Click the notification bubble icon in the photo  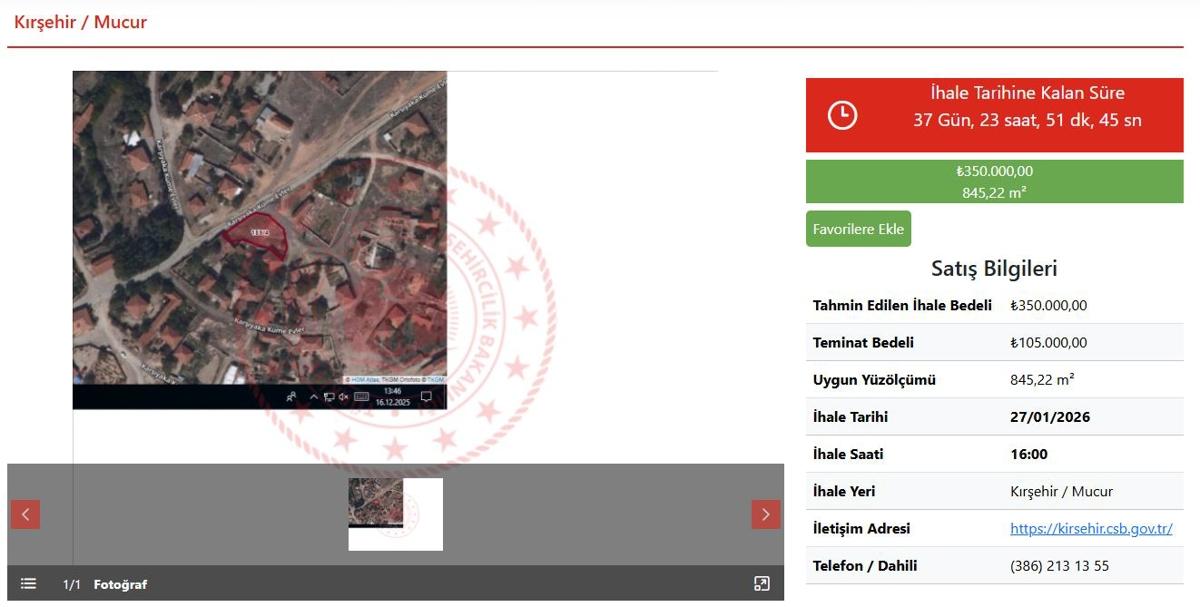pos(426,397)
